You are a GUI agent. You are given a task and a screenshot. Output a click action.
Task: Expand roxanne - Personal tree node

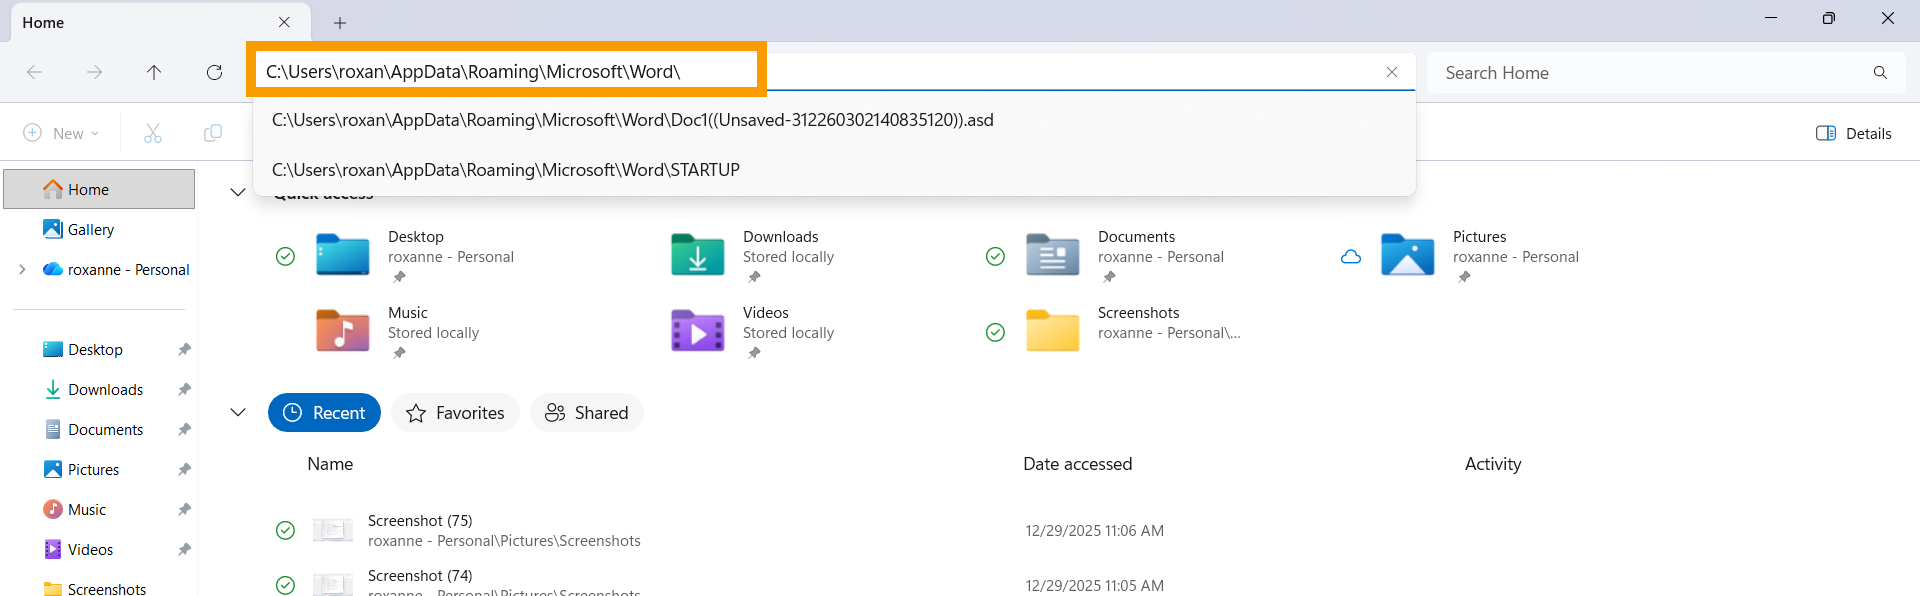point(22,270)
